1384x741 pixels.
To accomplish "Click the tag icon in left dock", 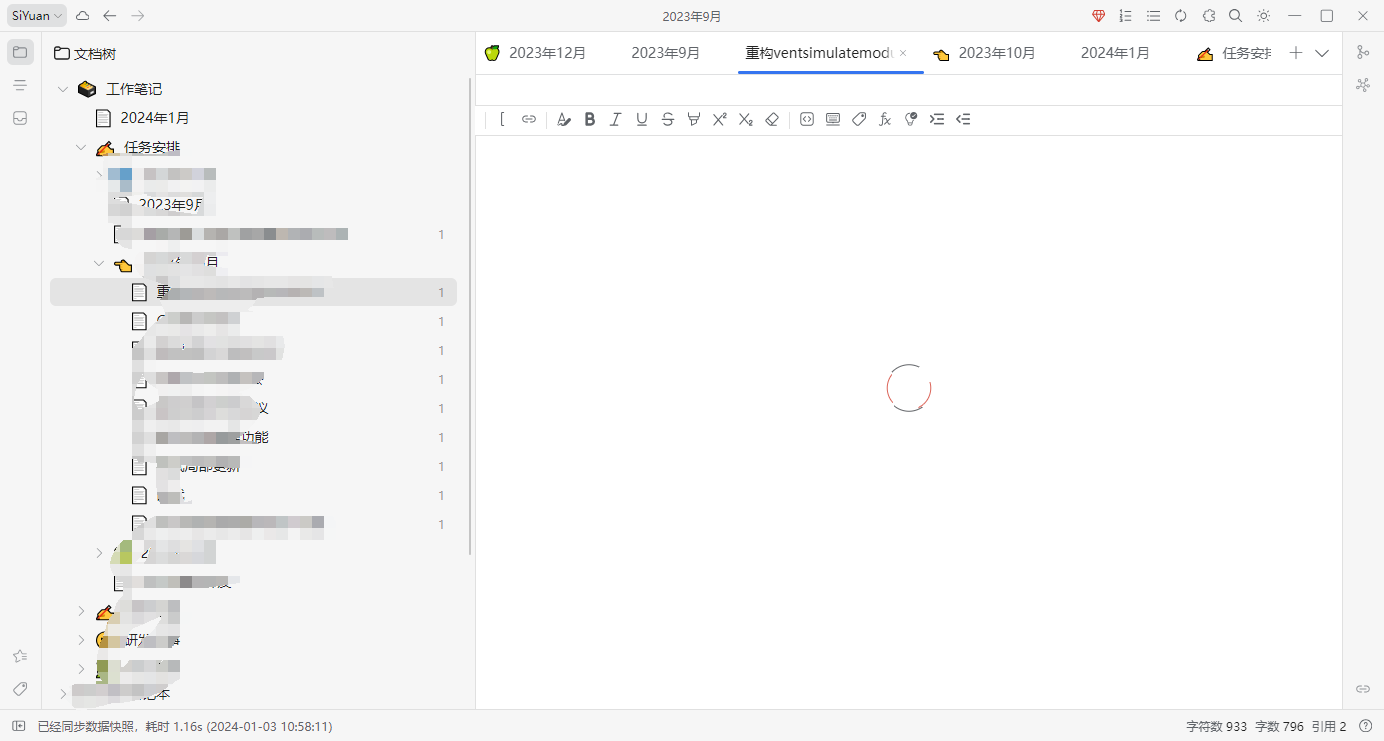I will tap(20, 689).
